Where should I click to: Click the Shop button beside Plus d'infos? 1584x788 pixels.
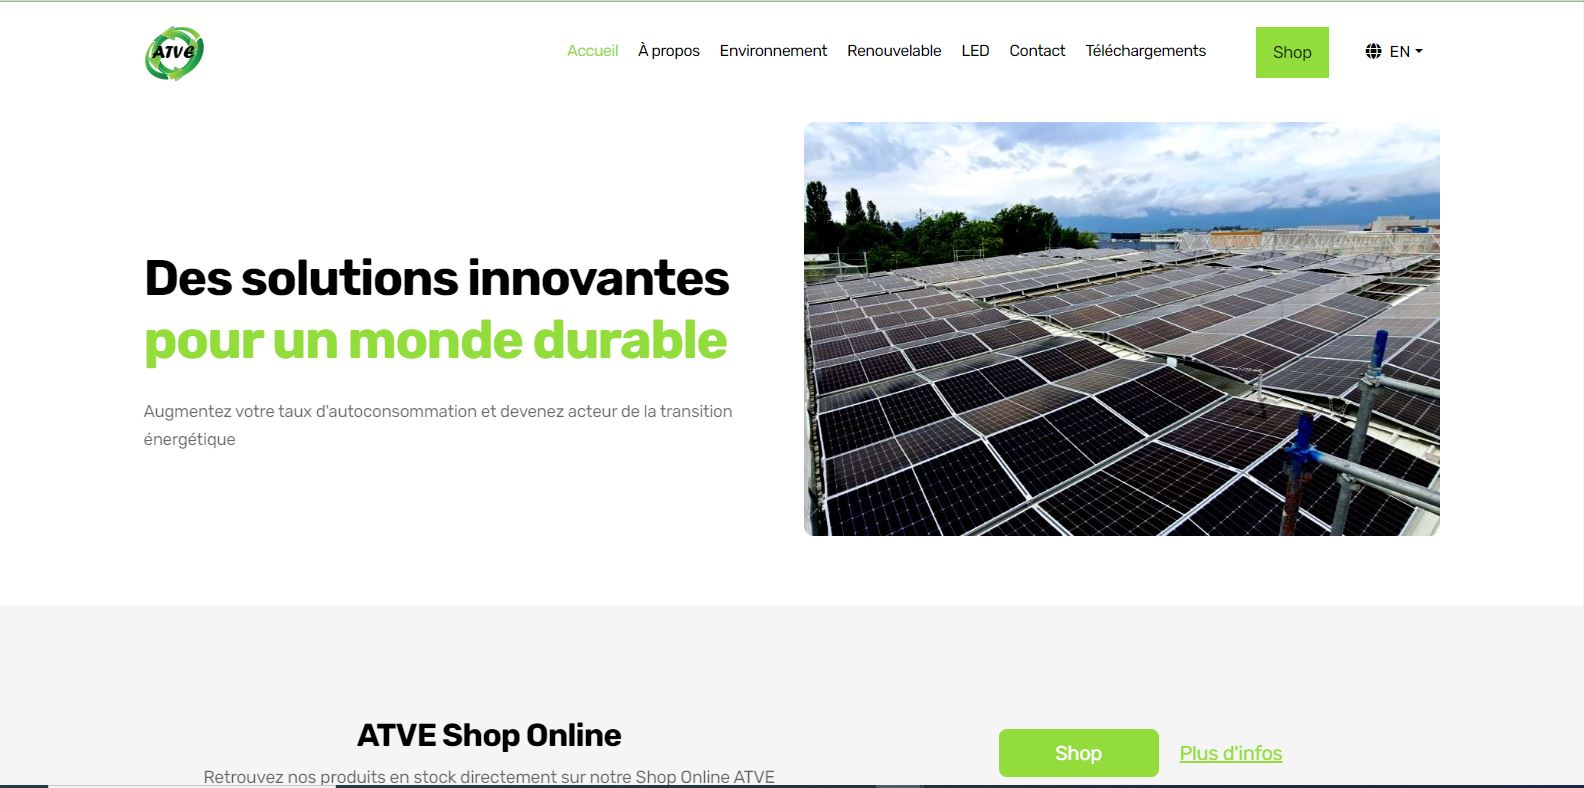[1078, 753]
